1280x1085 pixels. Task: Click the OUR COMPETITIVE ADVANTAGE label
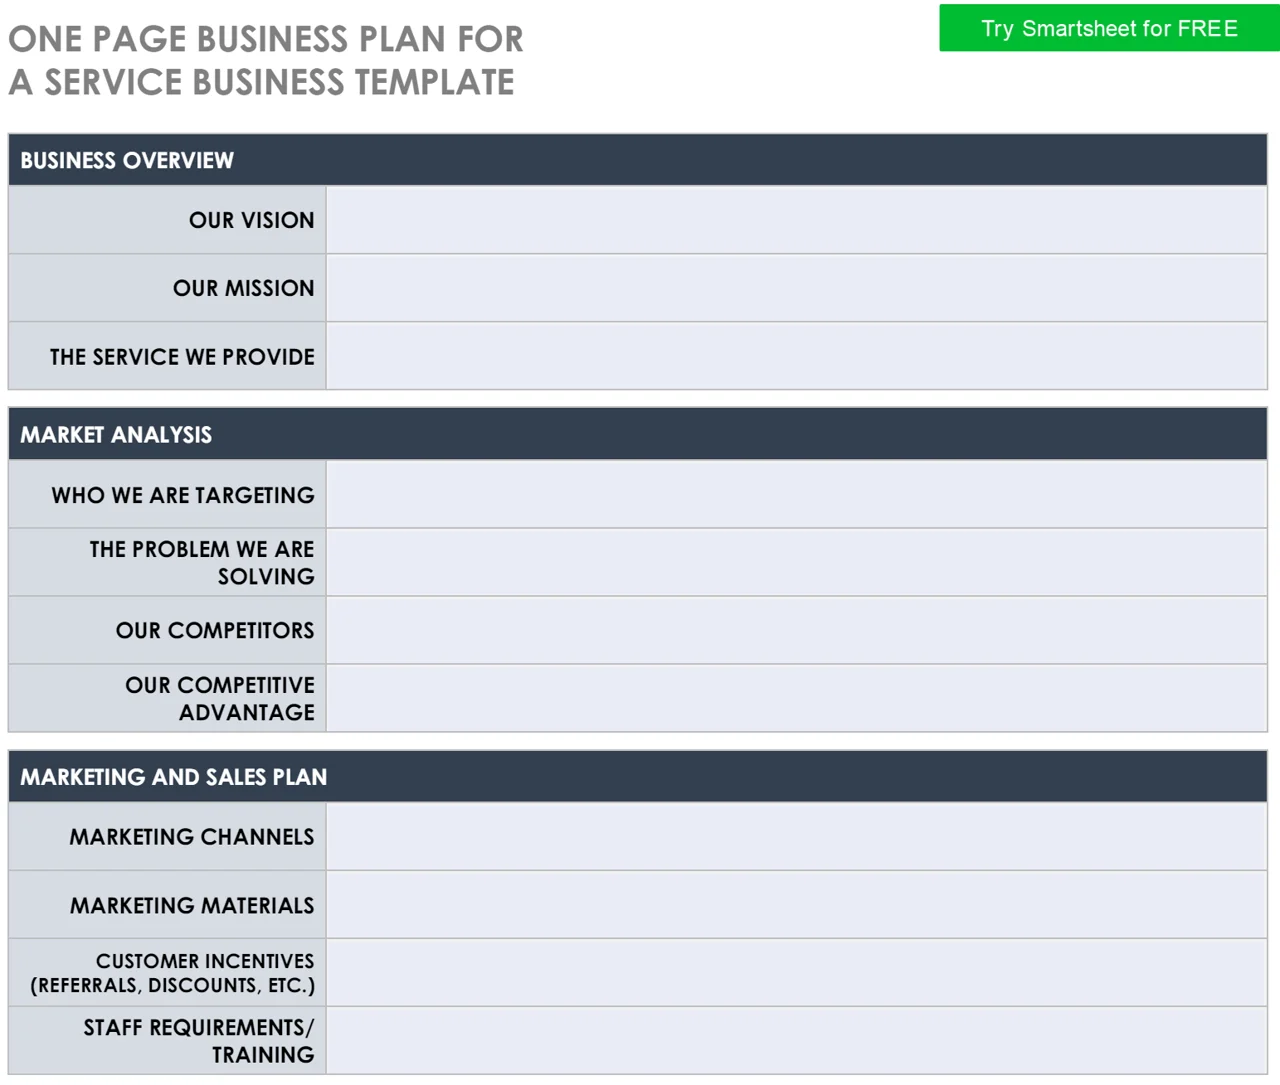[220, 698]
